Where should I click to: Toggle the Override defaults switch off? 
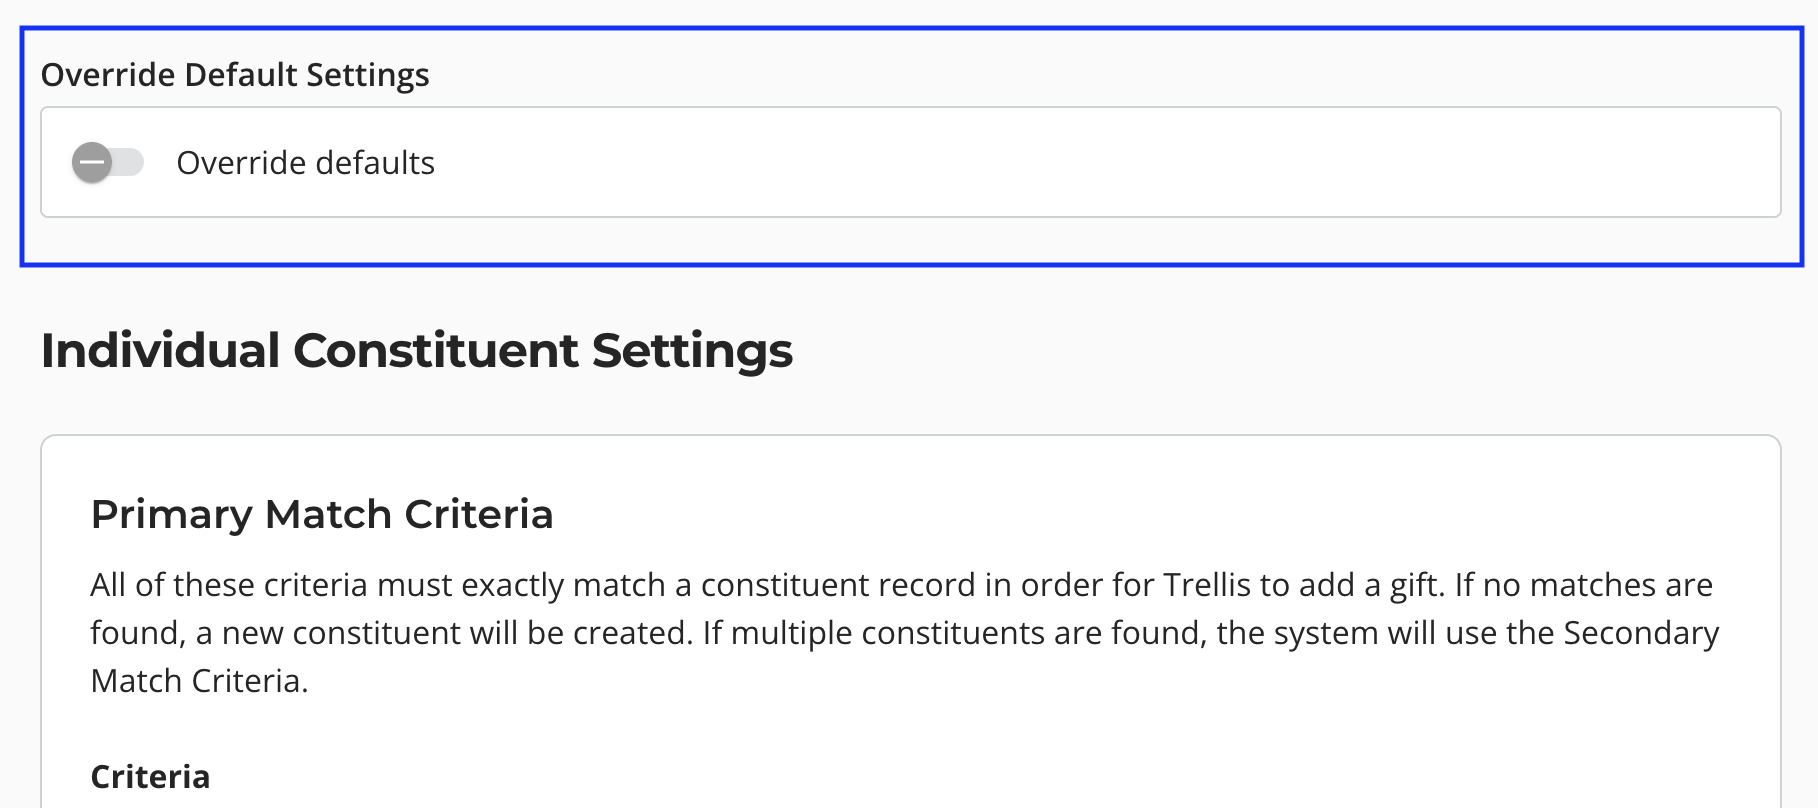(110, 161)
